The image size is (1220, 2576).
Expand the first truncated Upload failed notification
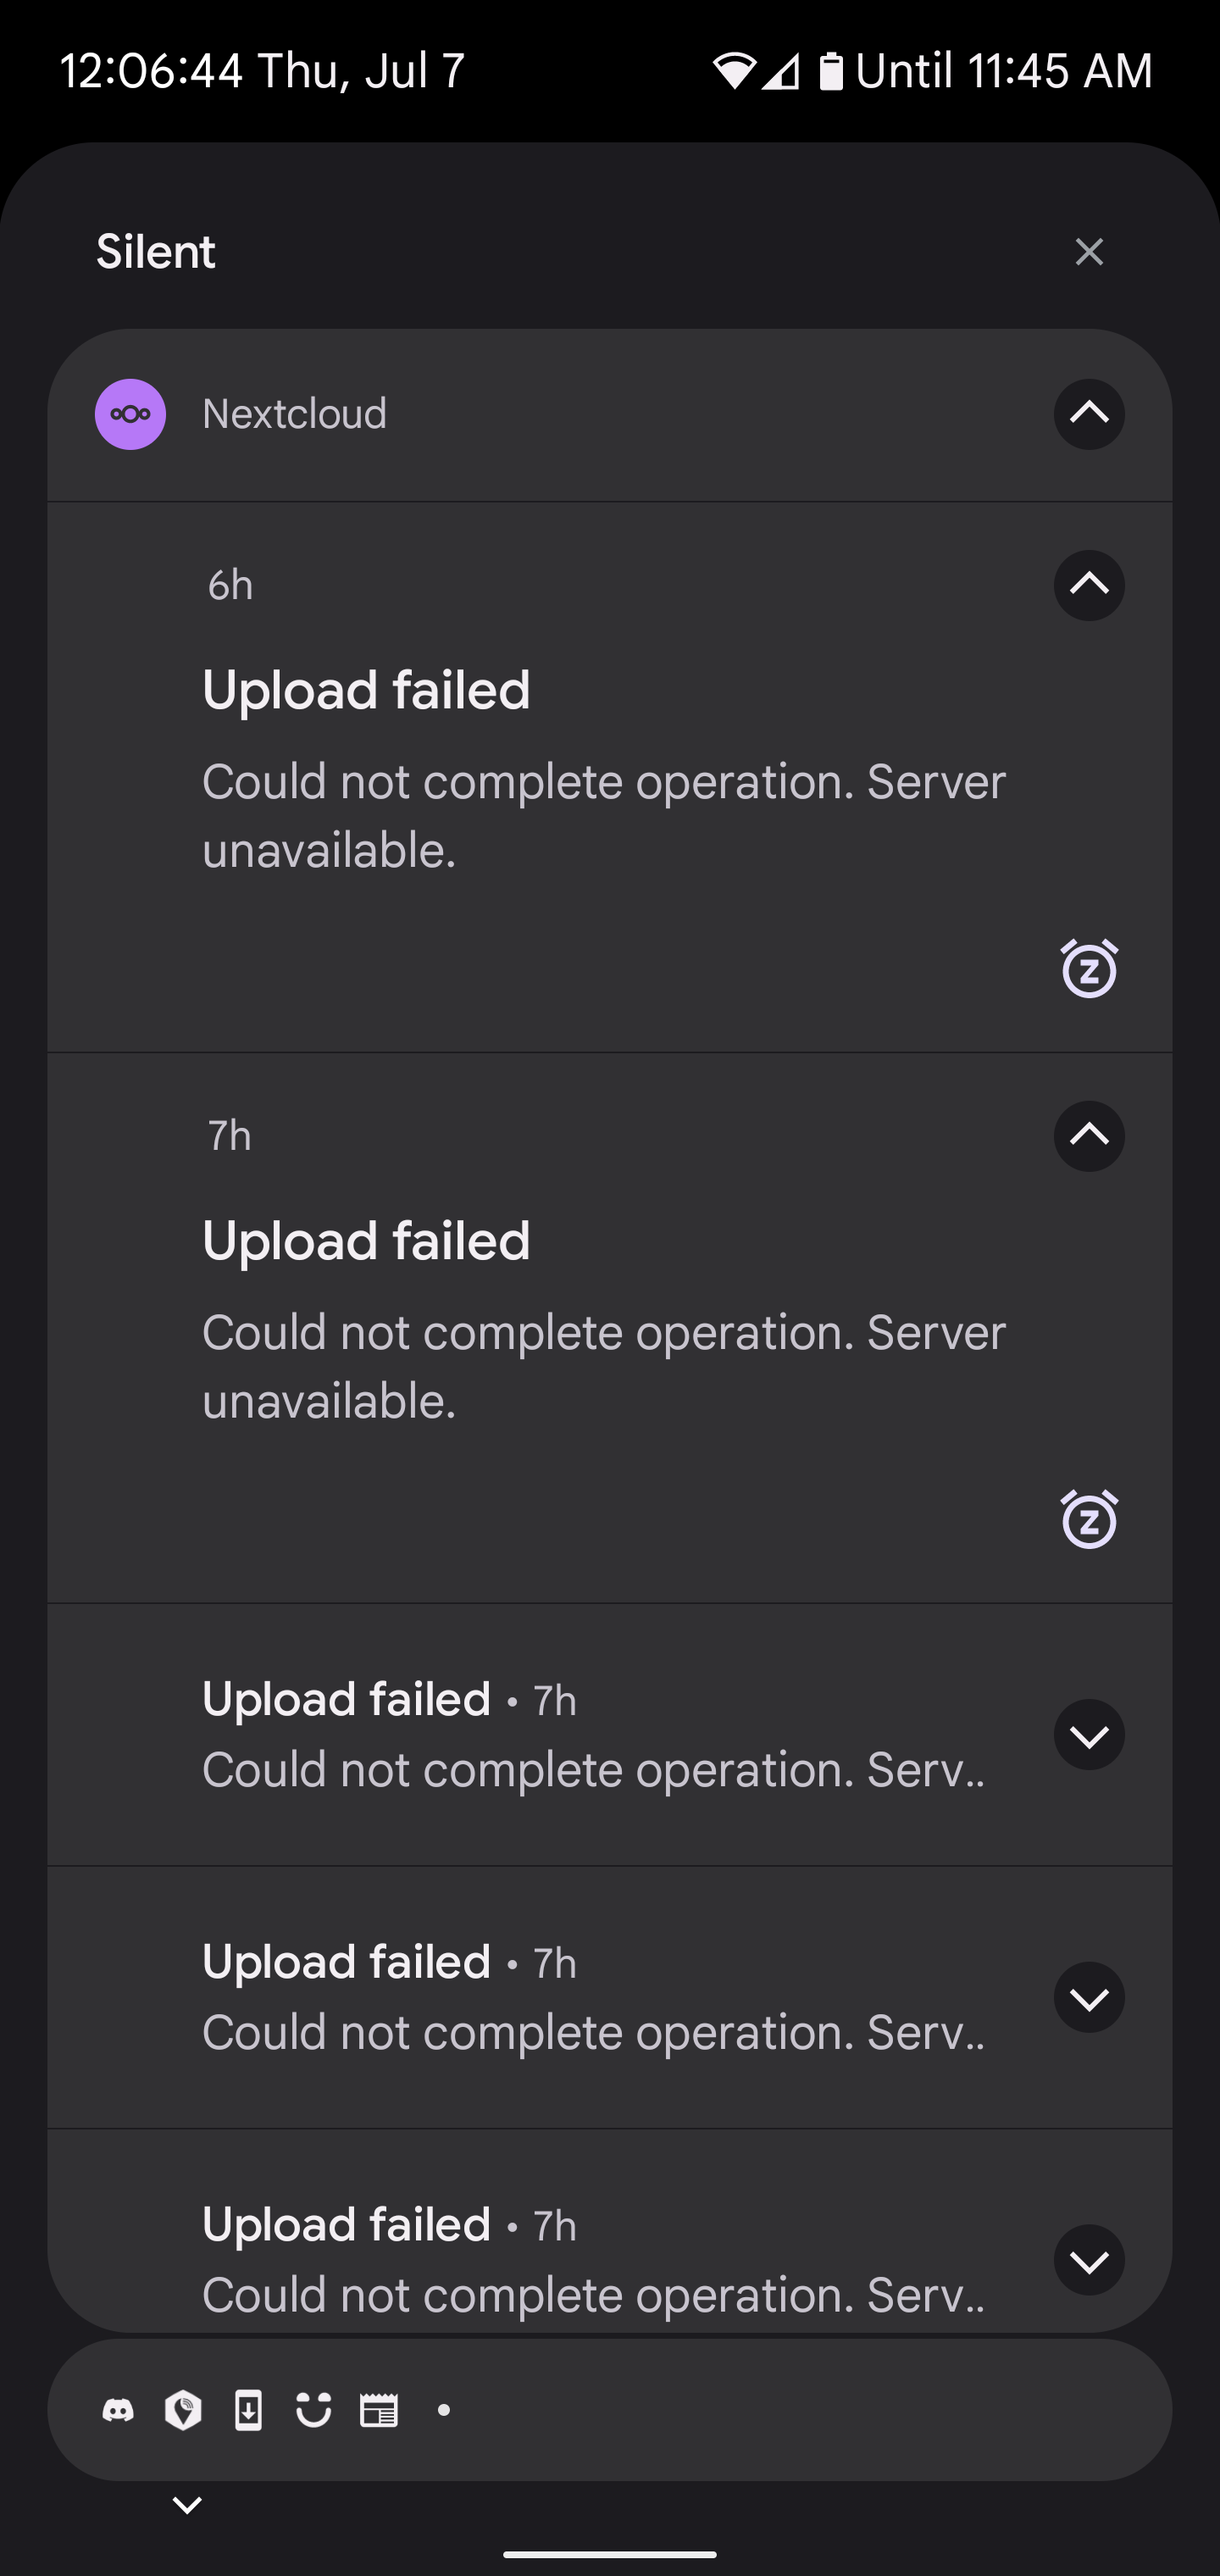1089,1735
